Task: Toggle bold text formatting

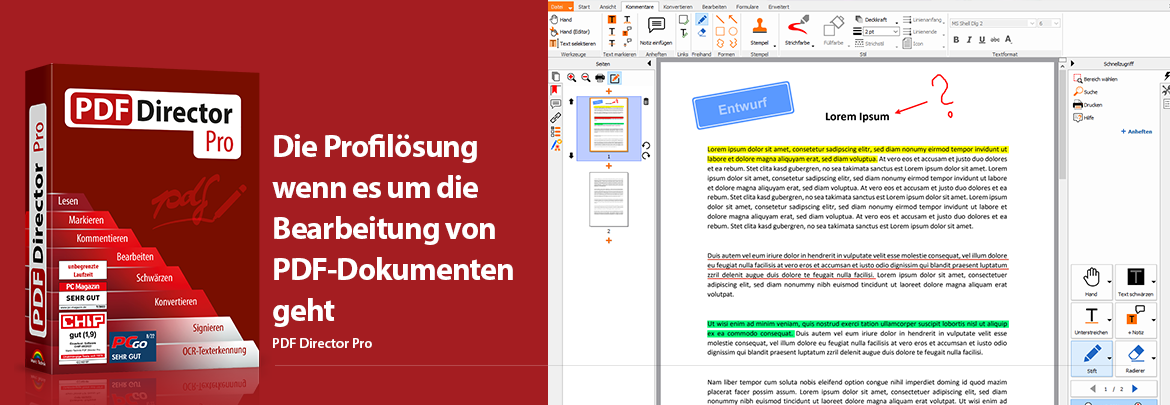Action: 955,40
